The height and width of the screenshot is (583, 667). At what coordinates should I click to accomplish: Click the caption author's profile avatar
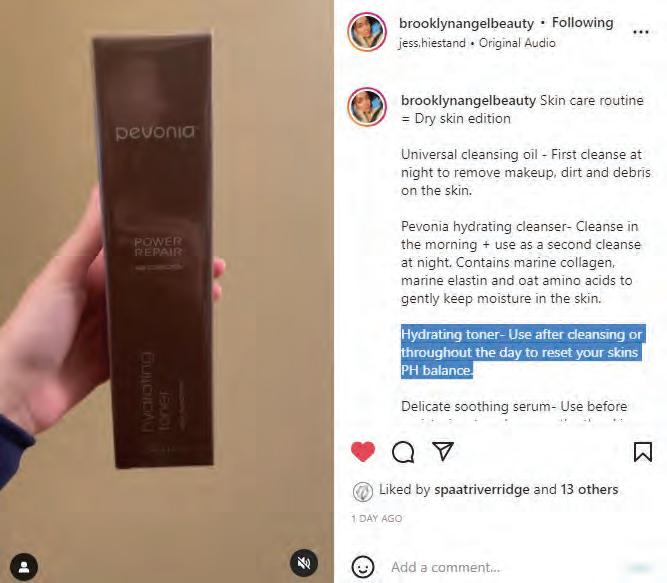click(367, 107)
